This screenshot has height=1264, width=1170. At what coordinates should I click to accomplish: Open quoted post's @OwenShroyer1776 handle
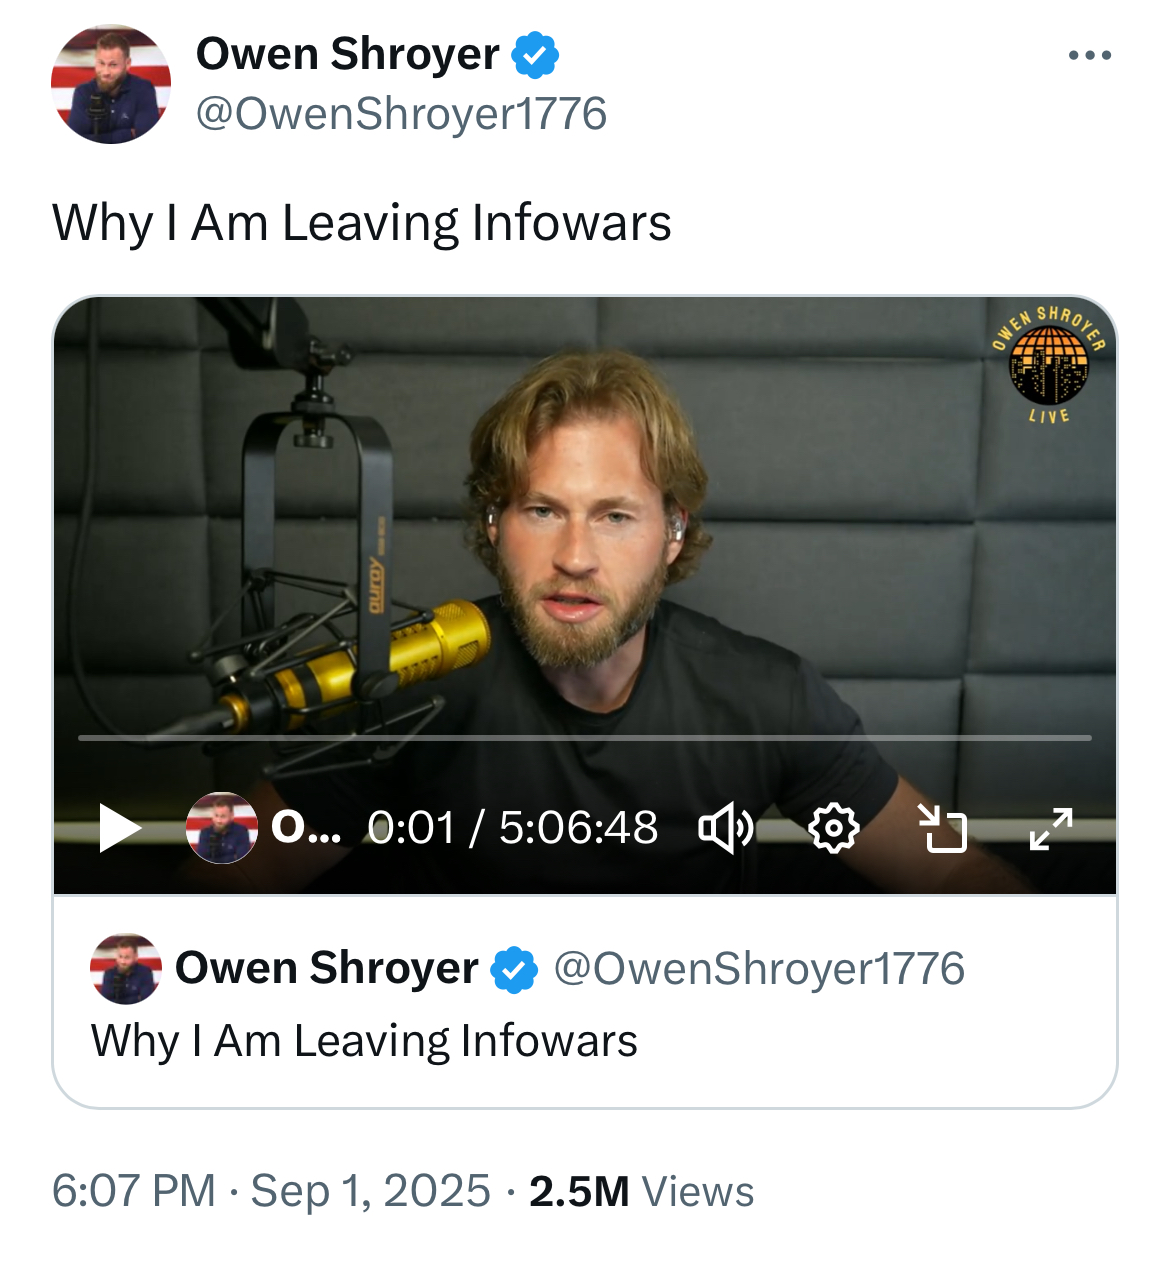(759, 969)
